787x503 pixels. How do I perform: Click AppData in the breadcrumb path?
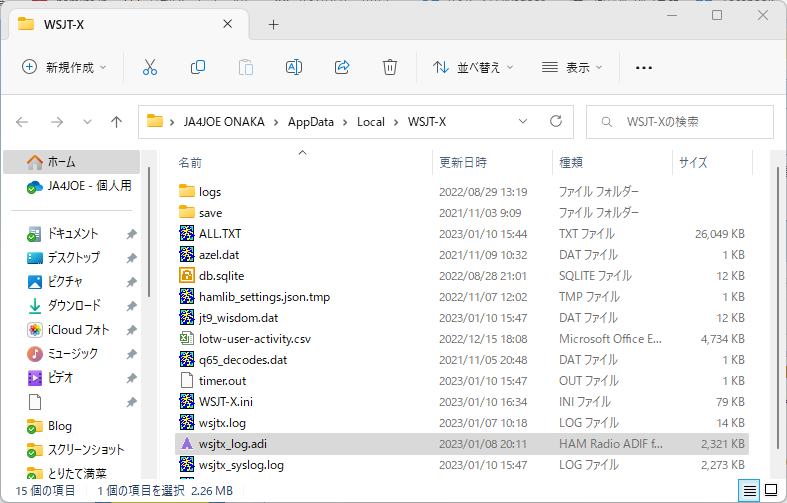click(x=311, y=122)
